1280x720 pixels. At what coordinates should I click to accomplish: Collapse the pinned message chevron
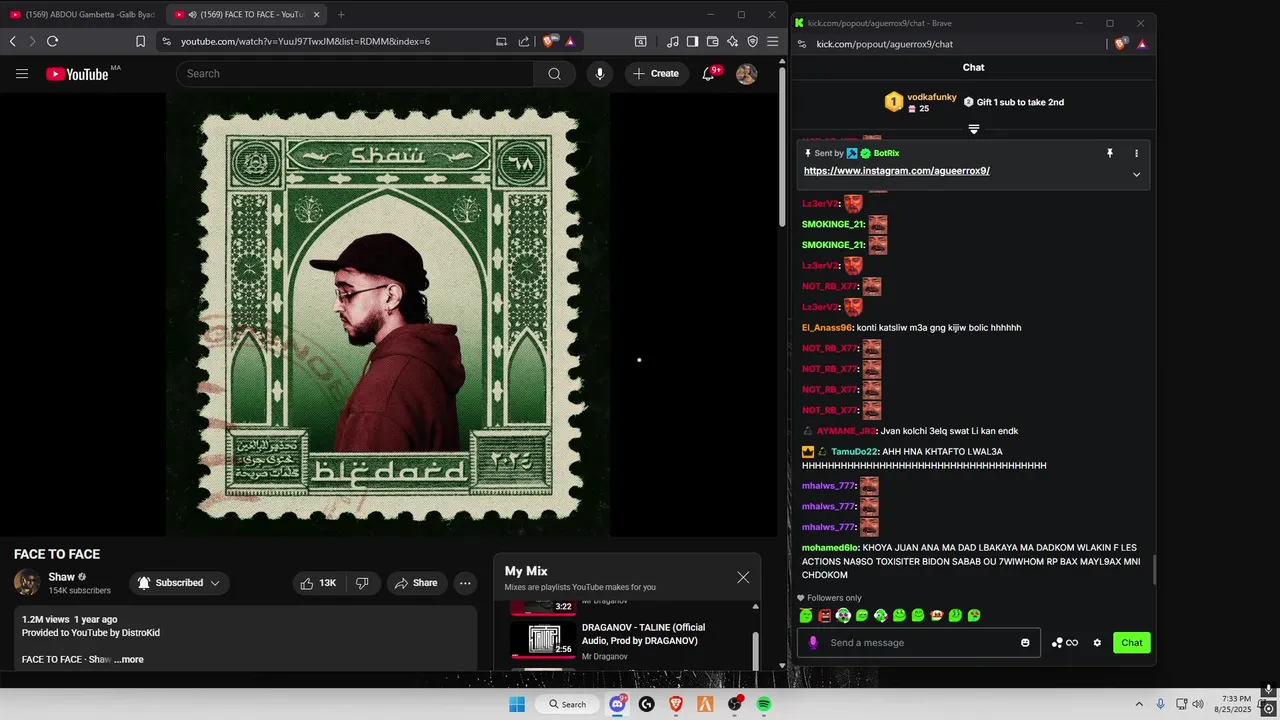point(1136,174)
